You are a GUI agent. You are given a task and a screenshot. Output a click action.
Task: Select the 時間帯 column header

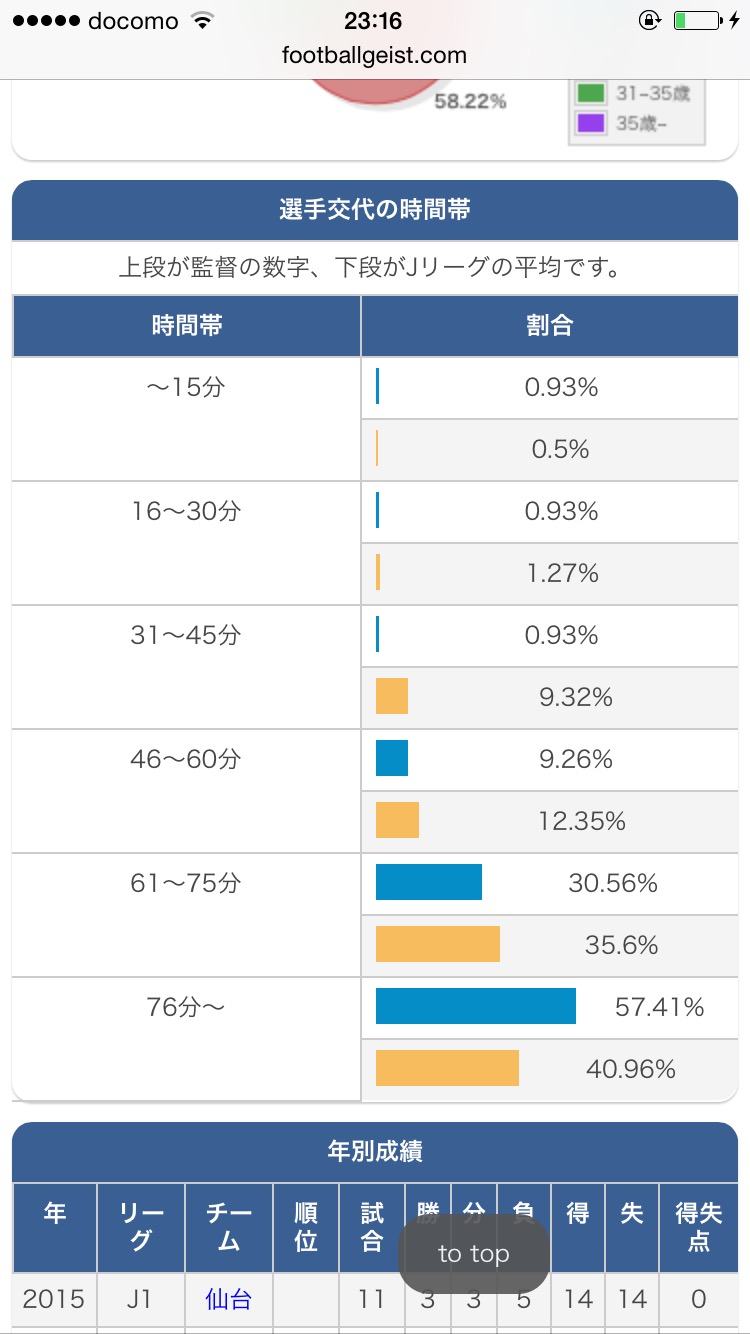187,326
